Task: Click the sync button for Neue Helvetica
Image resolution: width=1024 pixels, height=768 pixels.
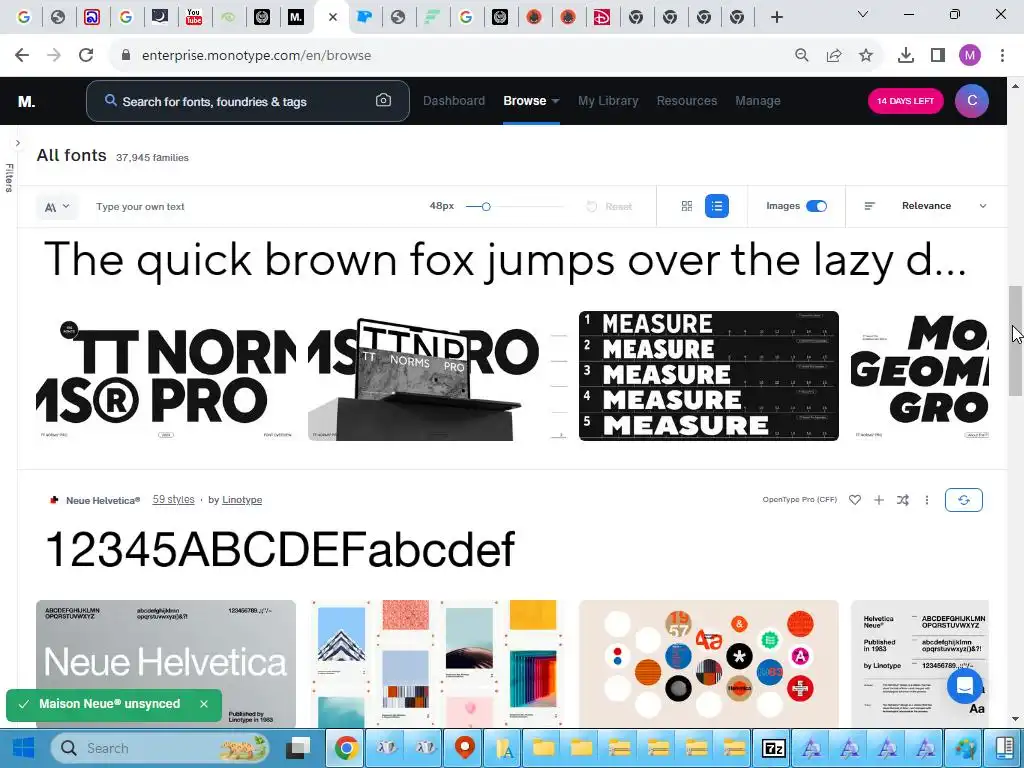Action: 963,500
